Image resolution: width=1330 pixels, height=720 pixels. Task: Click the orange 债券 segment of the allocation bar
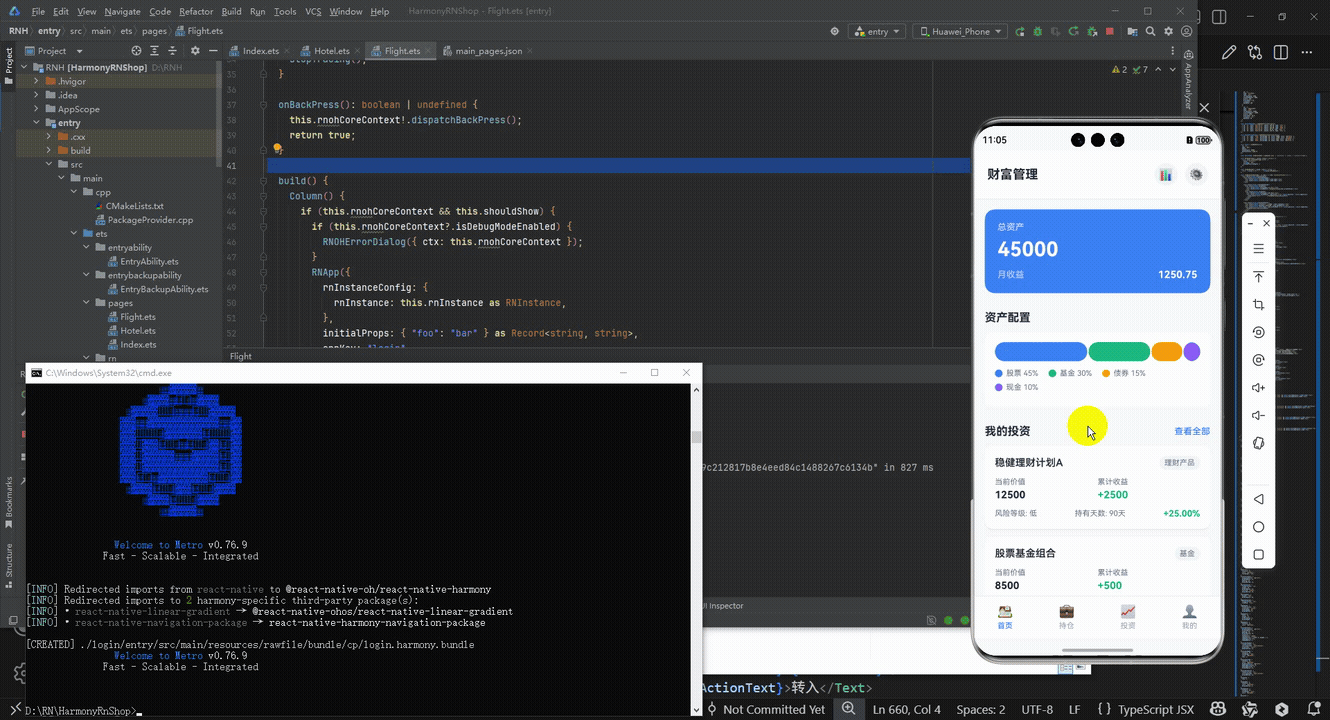[1166, 352]
